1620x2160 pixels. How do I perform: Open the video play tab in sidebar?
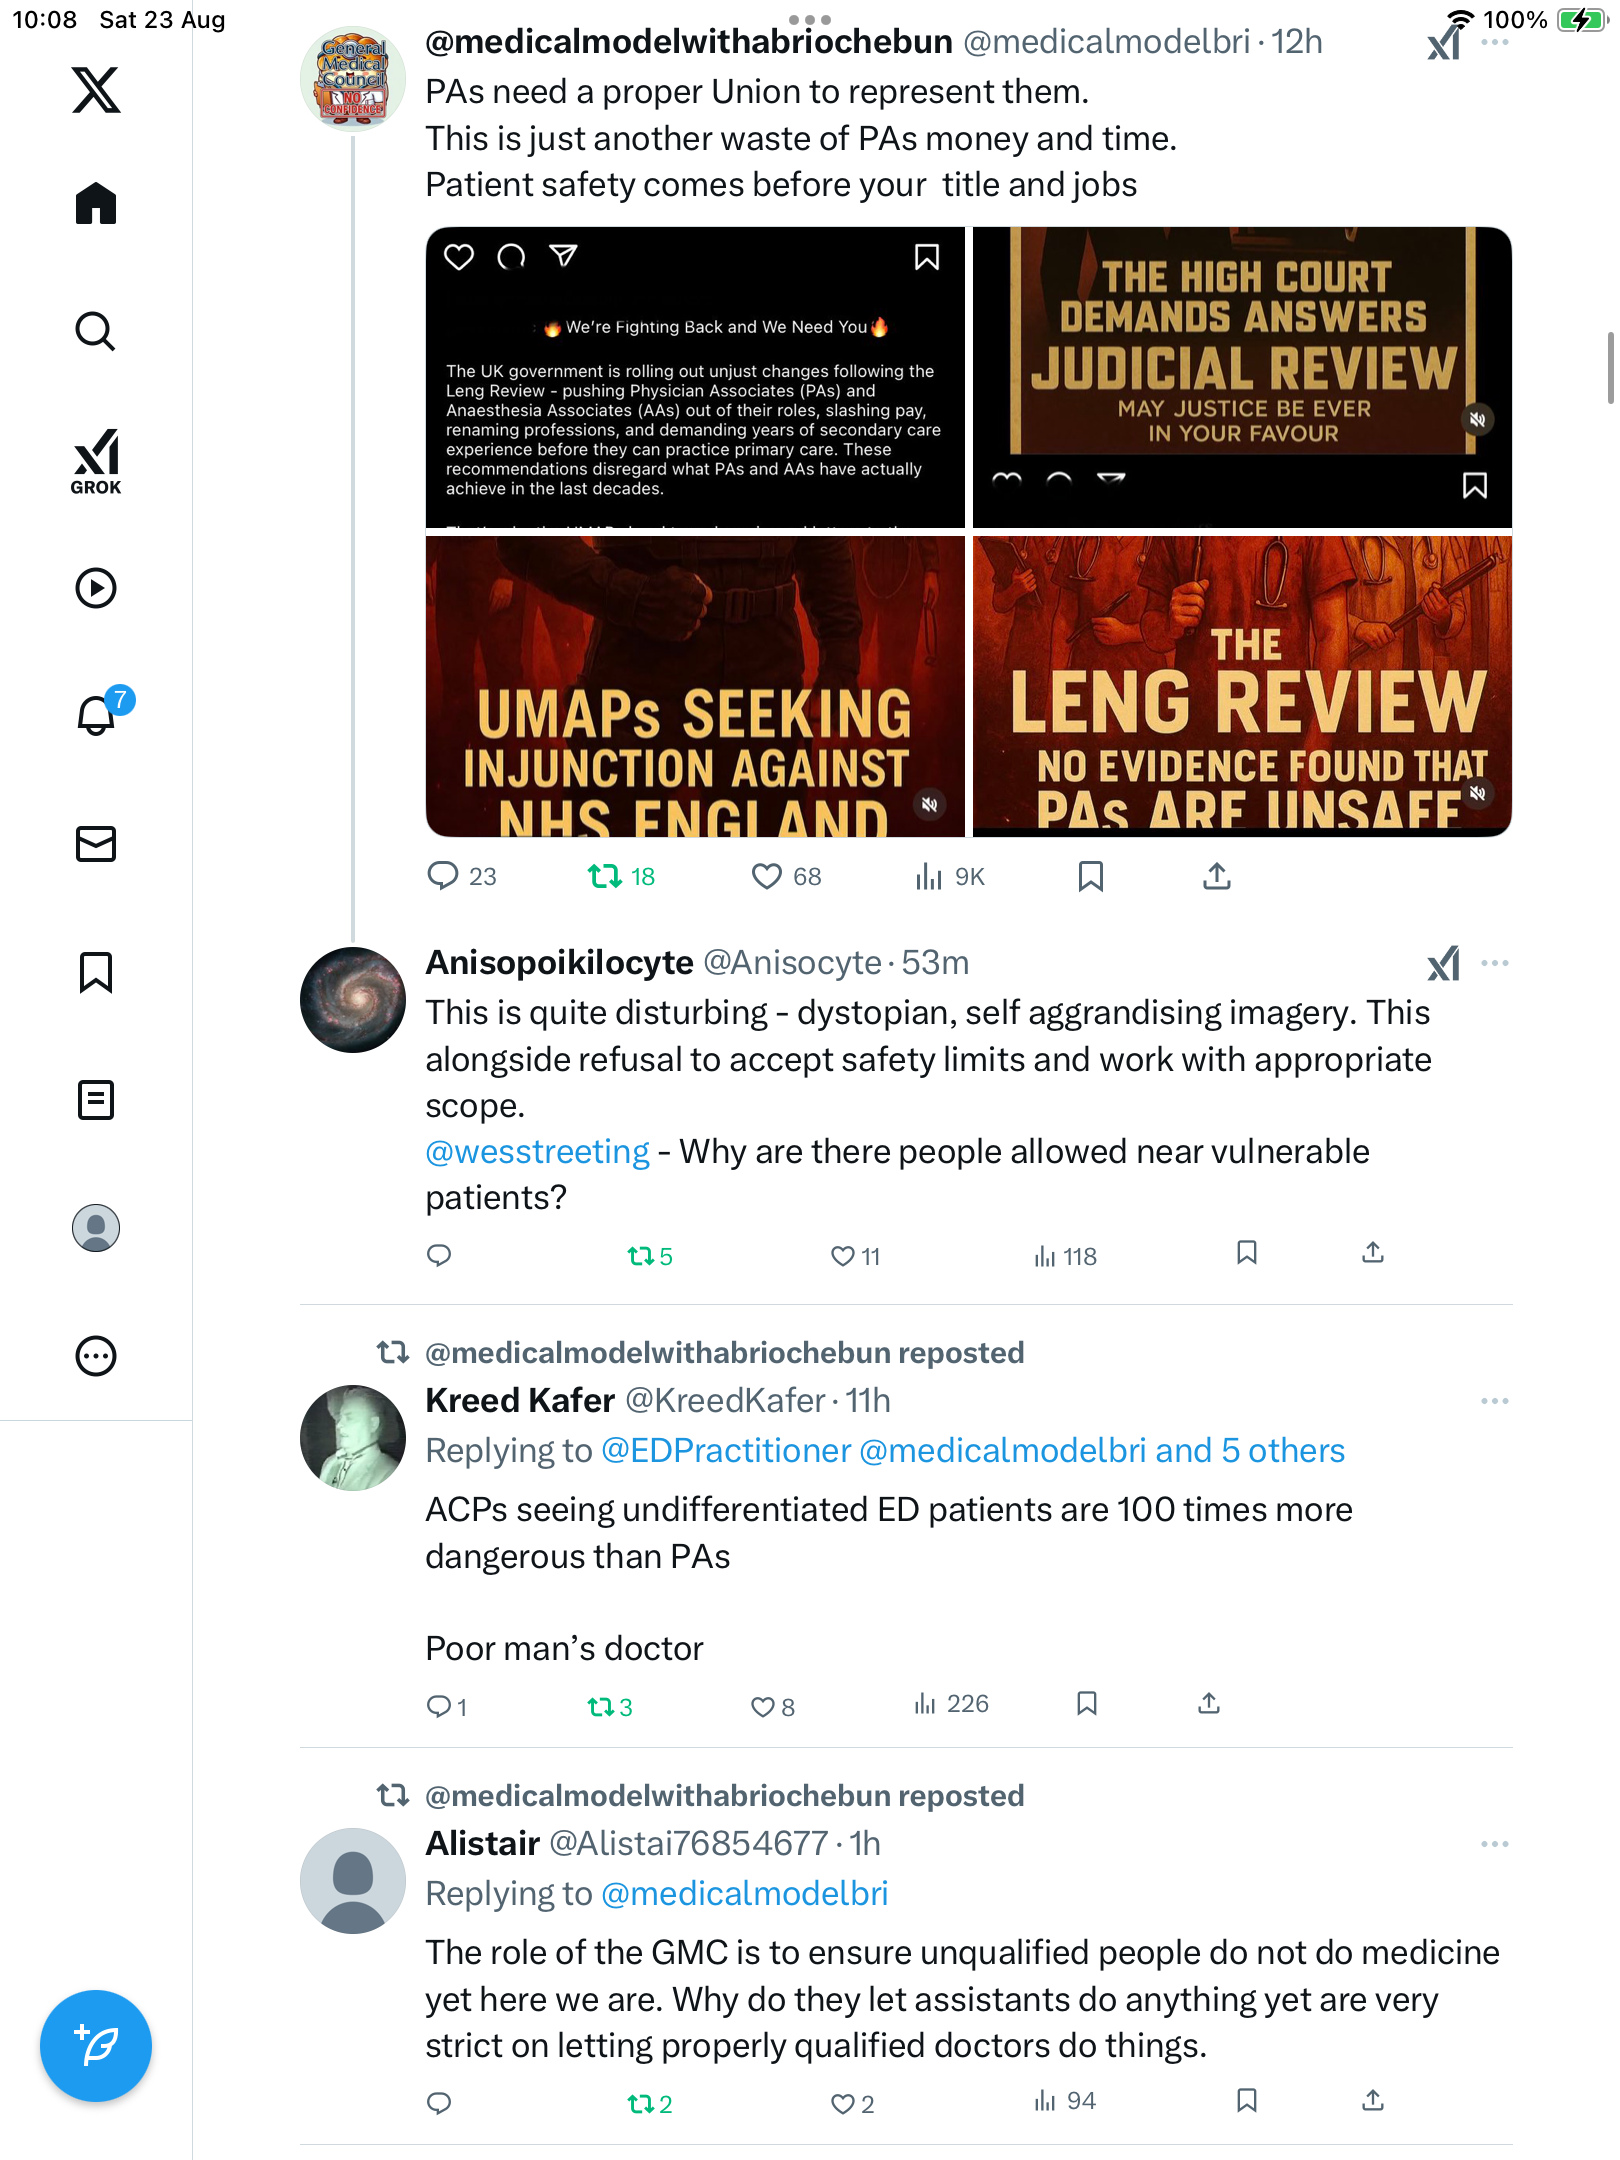(x=96, y=588)
